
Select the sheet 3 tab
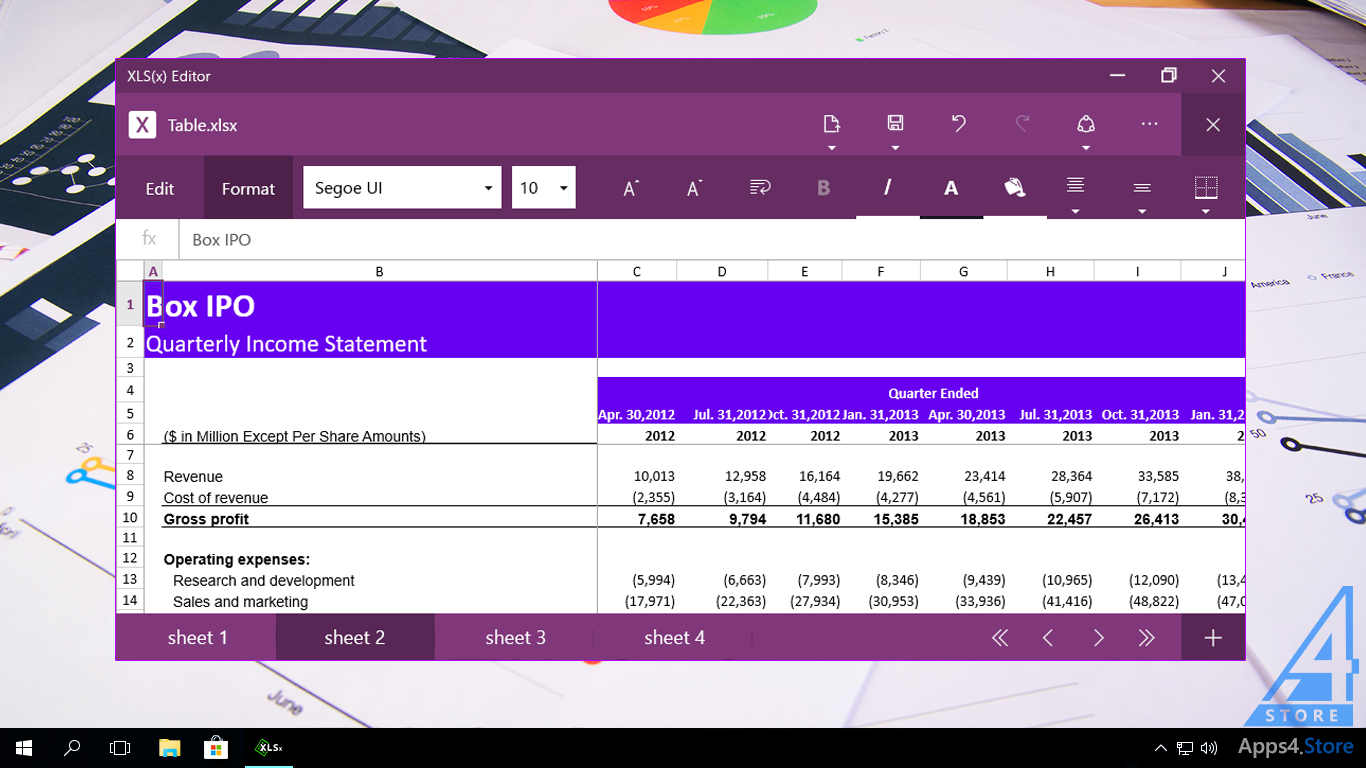point(515,637)
